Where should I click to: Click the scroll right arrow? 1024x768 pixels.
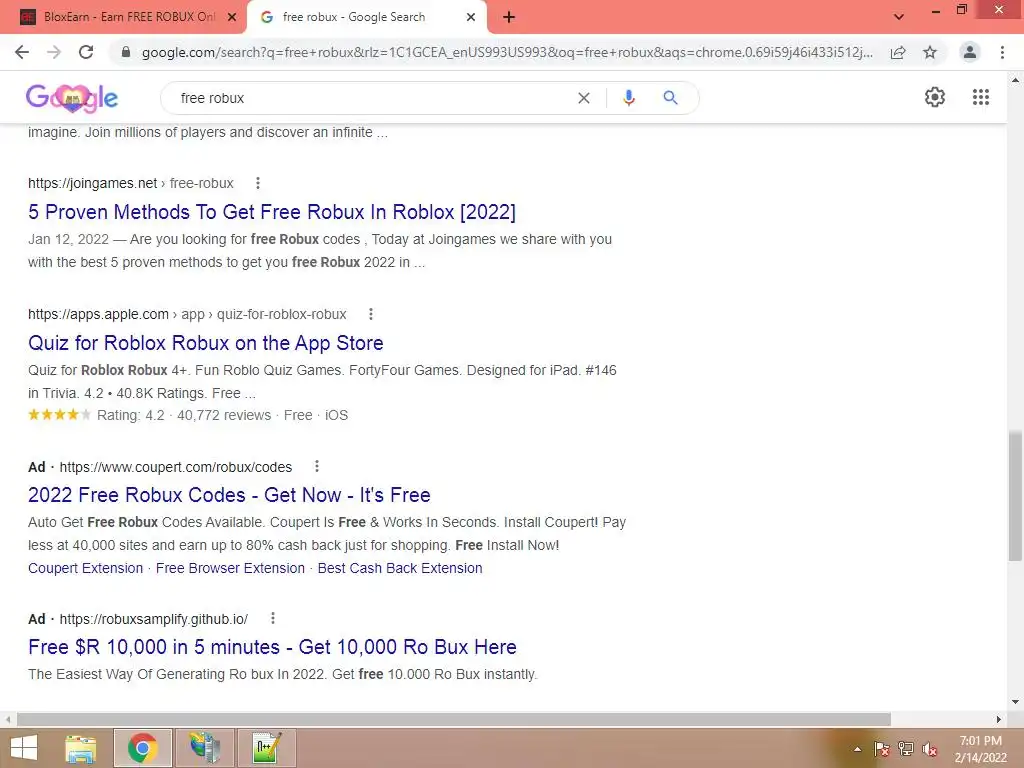999,719
